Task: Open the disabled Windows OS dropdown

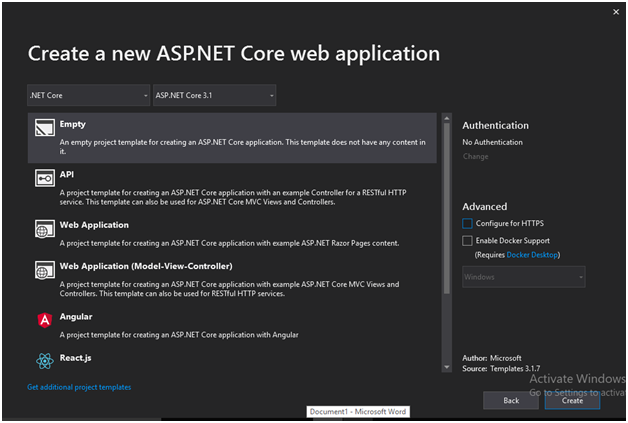Action: 524,277
